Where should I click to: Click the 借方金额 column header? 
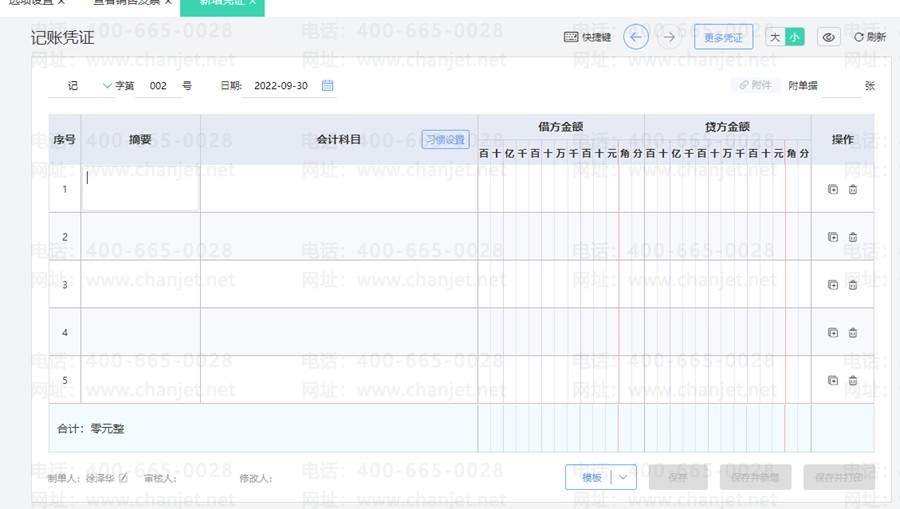[x=561, y=127]
